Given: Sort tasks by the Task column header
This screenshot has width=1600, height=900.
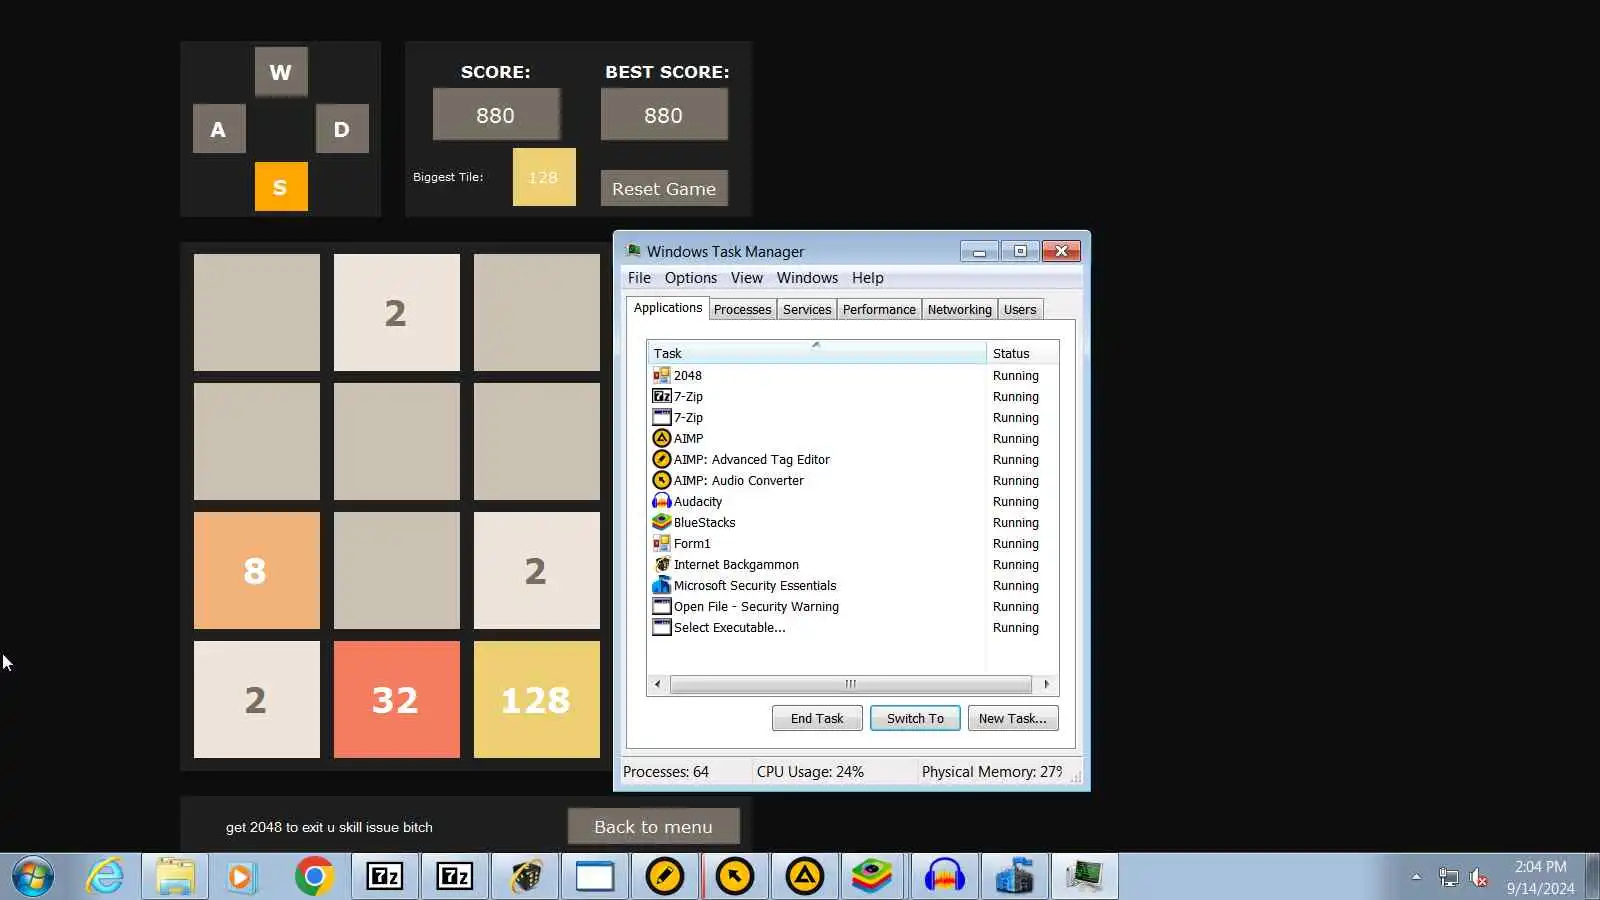Looking at the screenshot, I should pos(816,353).
